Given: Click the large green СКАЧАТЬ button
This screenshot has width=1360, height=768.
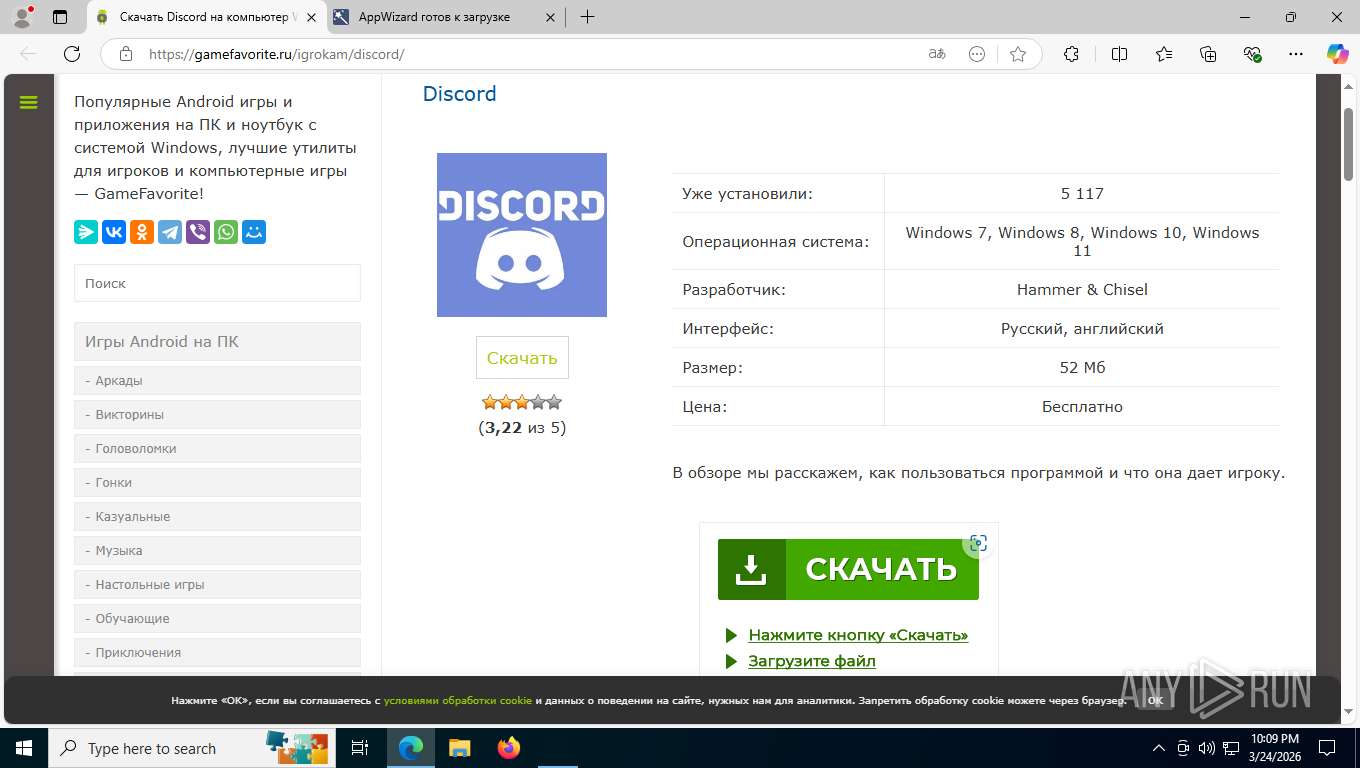Looking at the screenshot, I should (x=848, y=569).
